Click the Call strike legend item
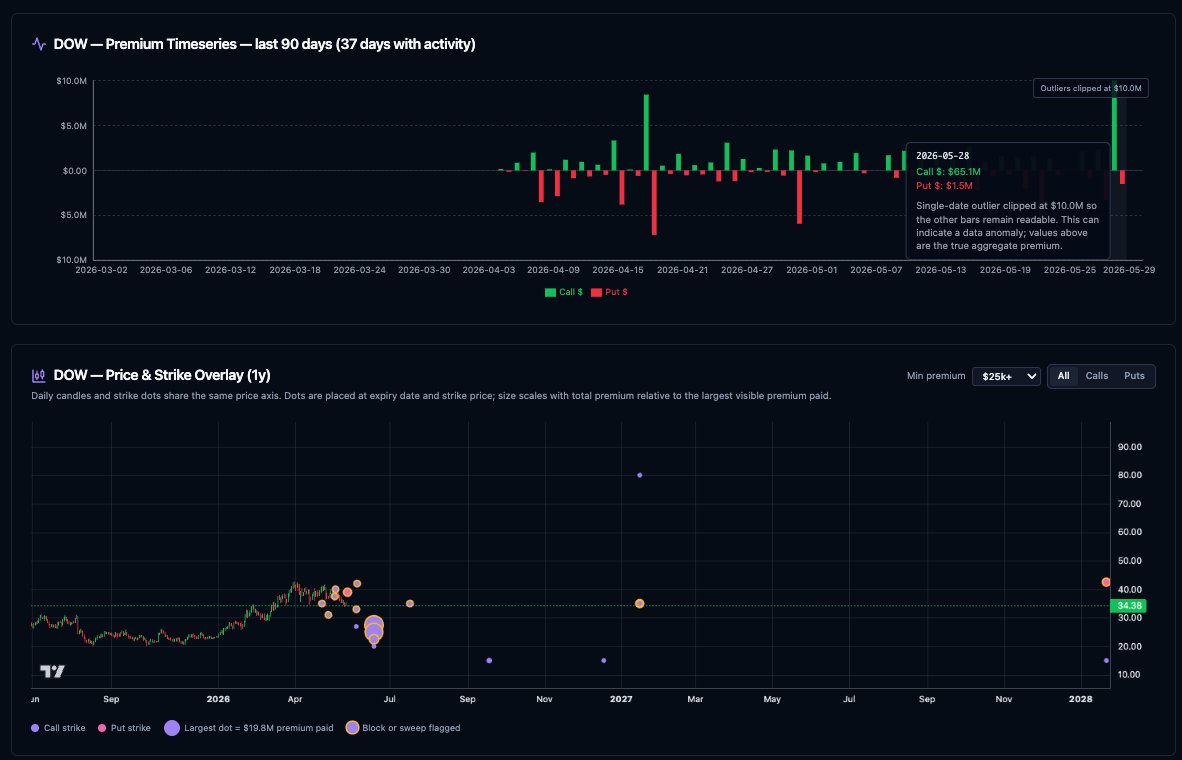The height and width of the screenshot is (760, 1182). coord(58,728)
